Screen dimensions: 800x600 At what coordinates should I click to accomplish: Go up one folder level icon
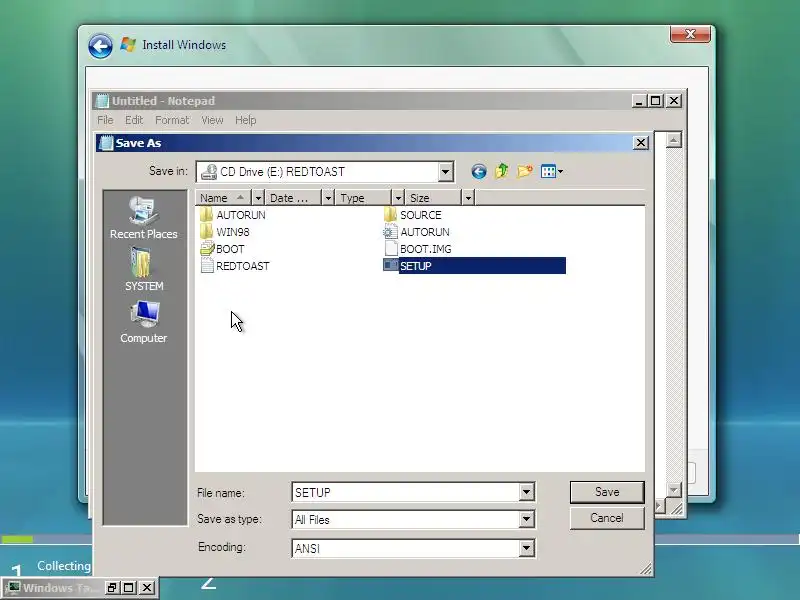click(502, 171)
